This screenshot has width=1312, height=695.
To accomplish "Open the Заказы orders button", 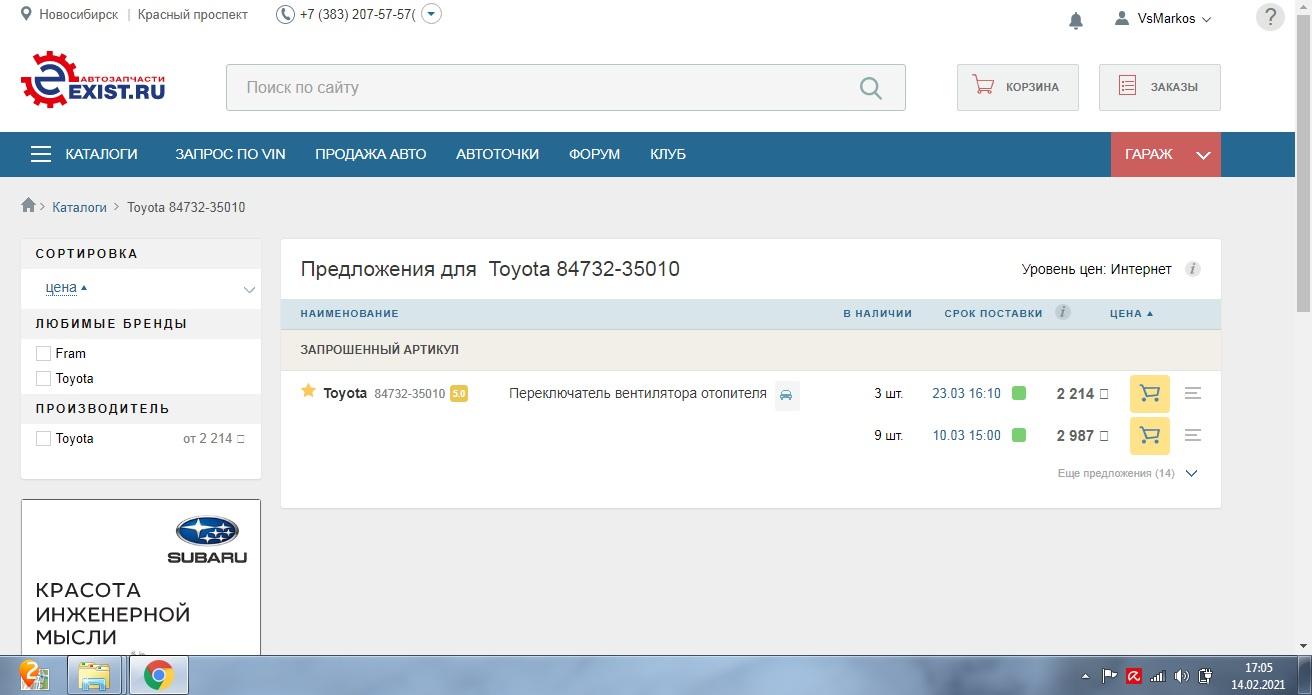I will (x=1160, y=87).
